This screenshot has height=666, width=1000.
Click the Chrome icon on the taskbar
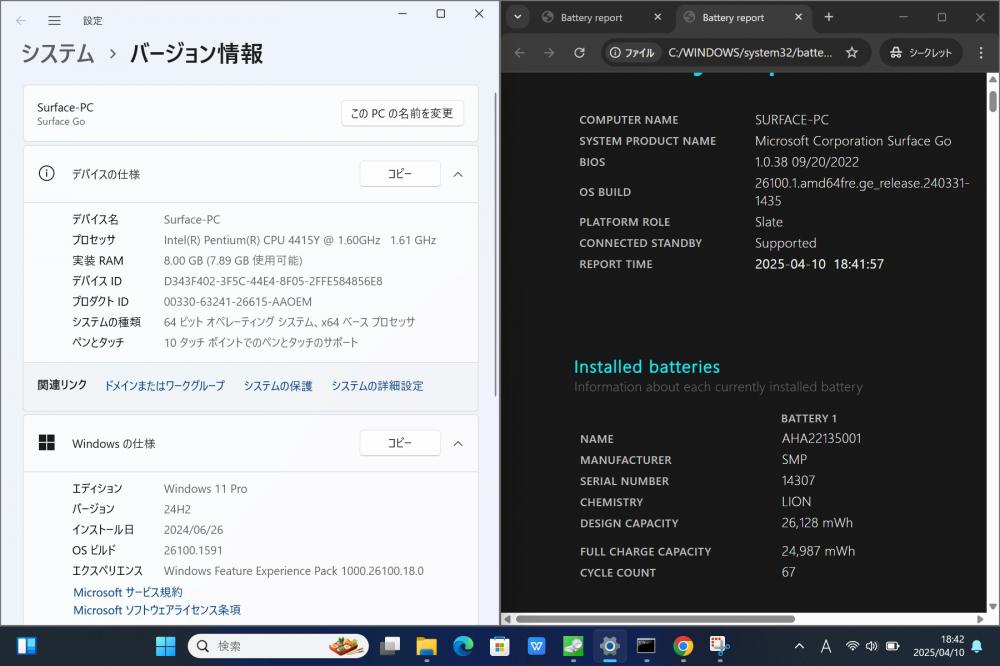point(683,646)
